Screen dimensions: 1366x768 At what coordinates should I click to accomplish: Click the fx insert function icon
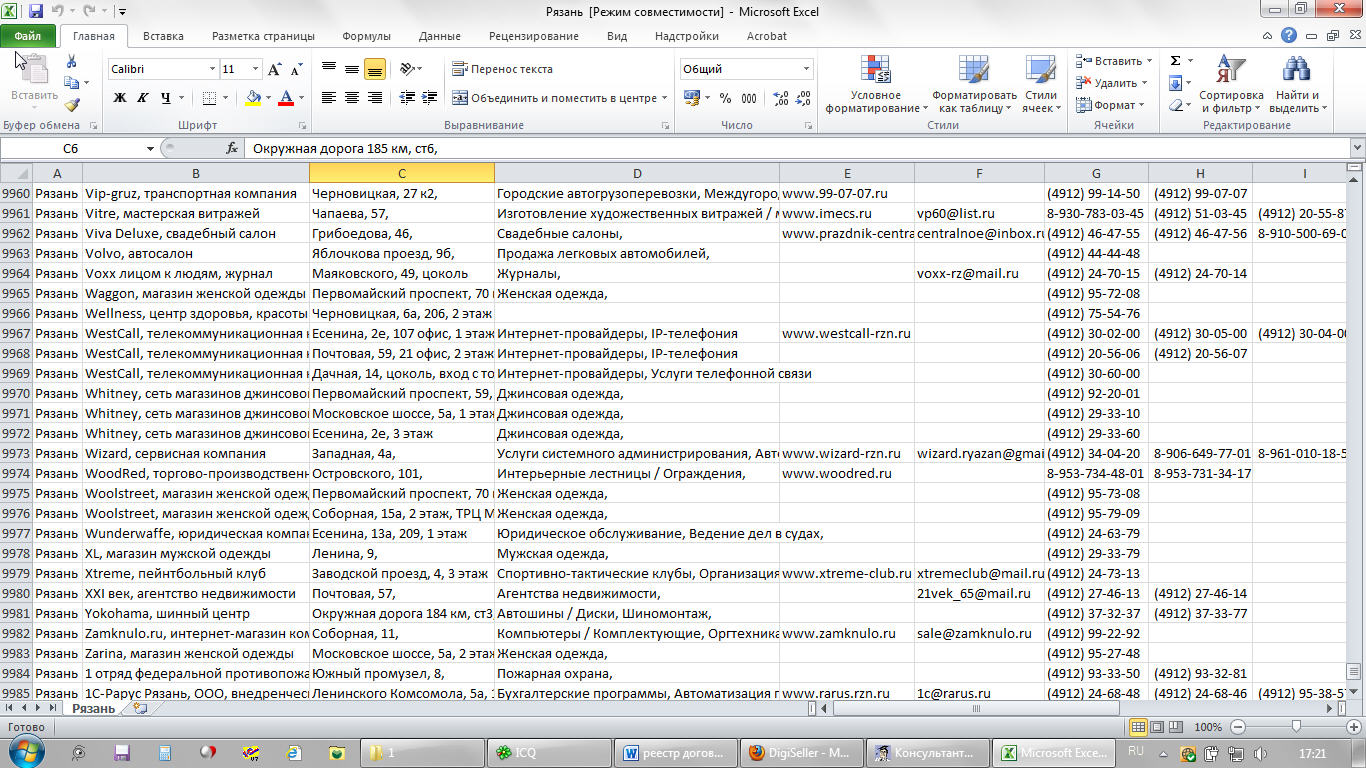[232, 148]
